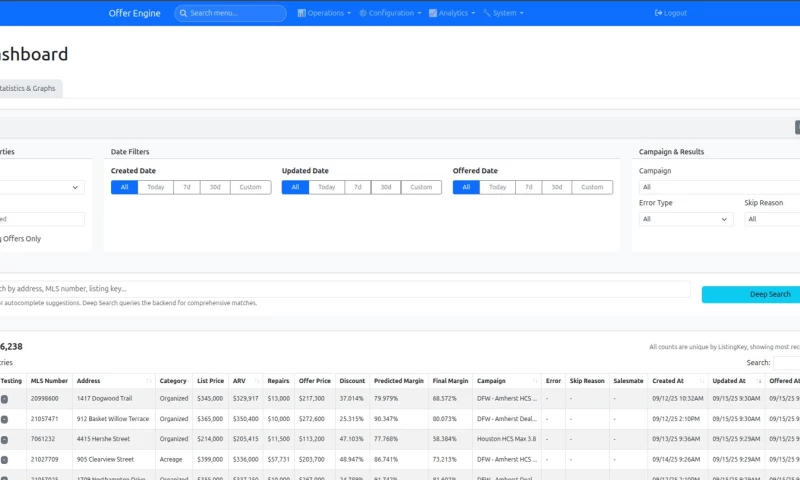Viewport: 800px width, 480px height.
Task: Select Today under Updated Date
Action: coord(327,187)
